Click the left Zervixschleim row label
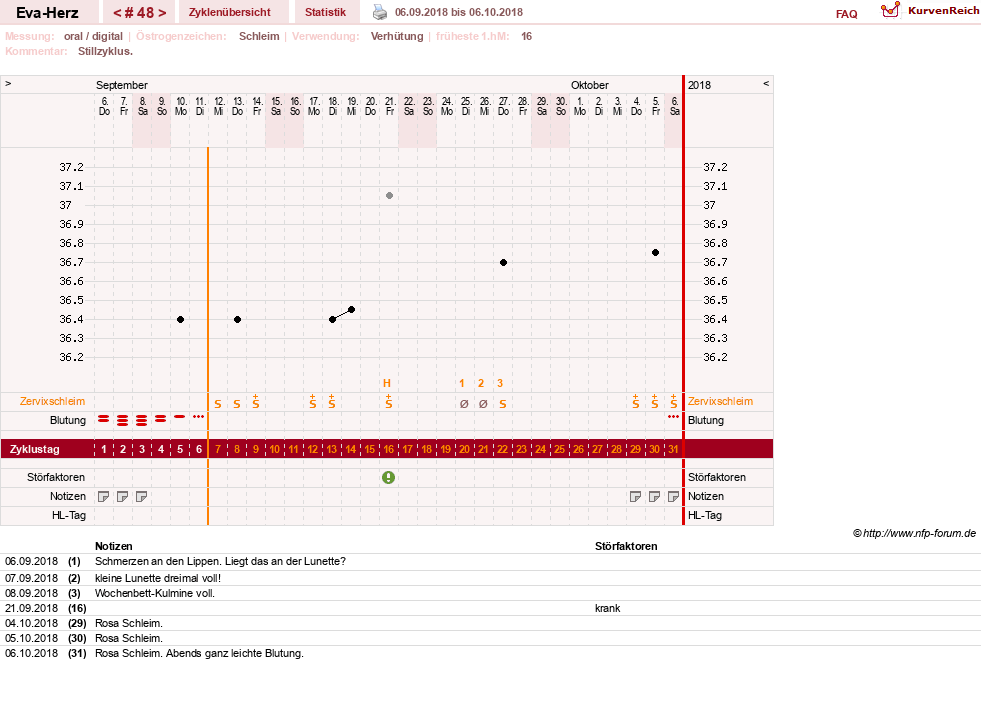 [53, 402]
